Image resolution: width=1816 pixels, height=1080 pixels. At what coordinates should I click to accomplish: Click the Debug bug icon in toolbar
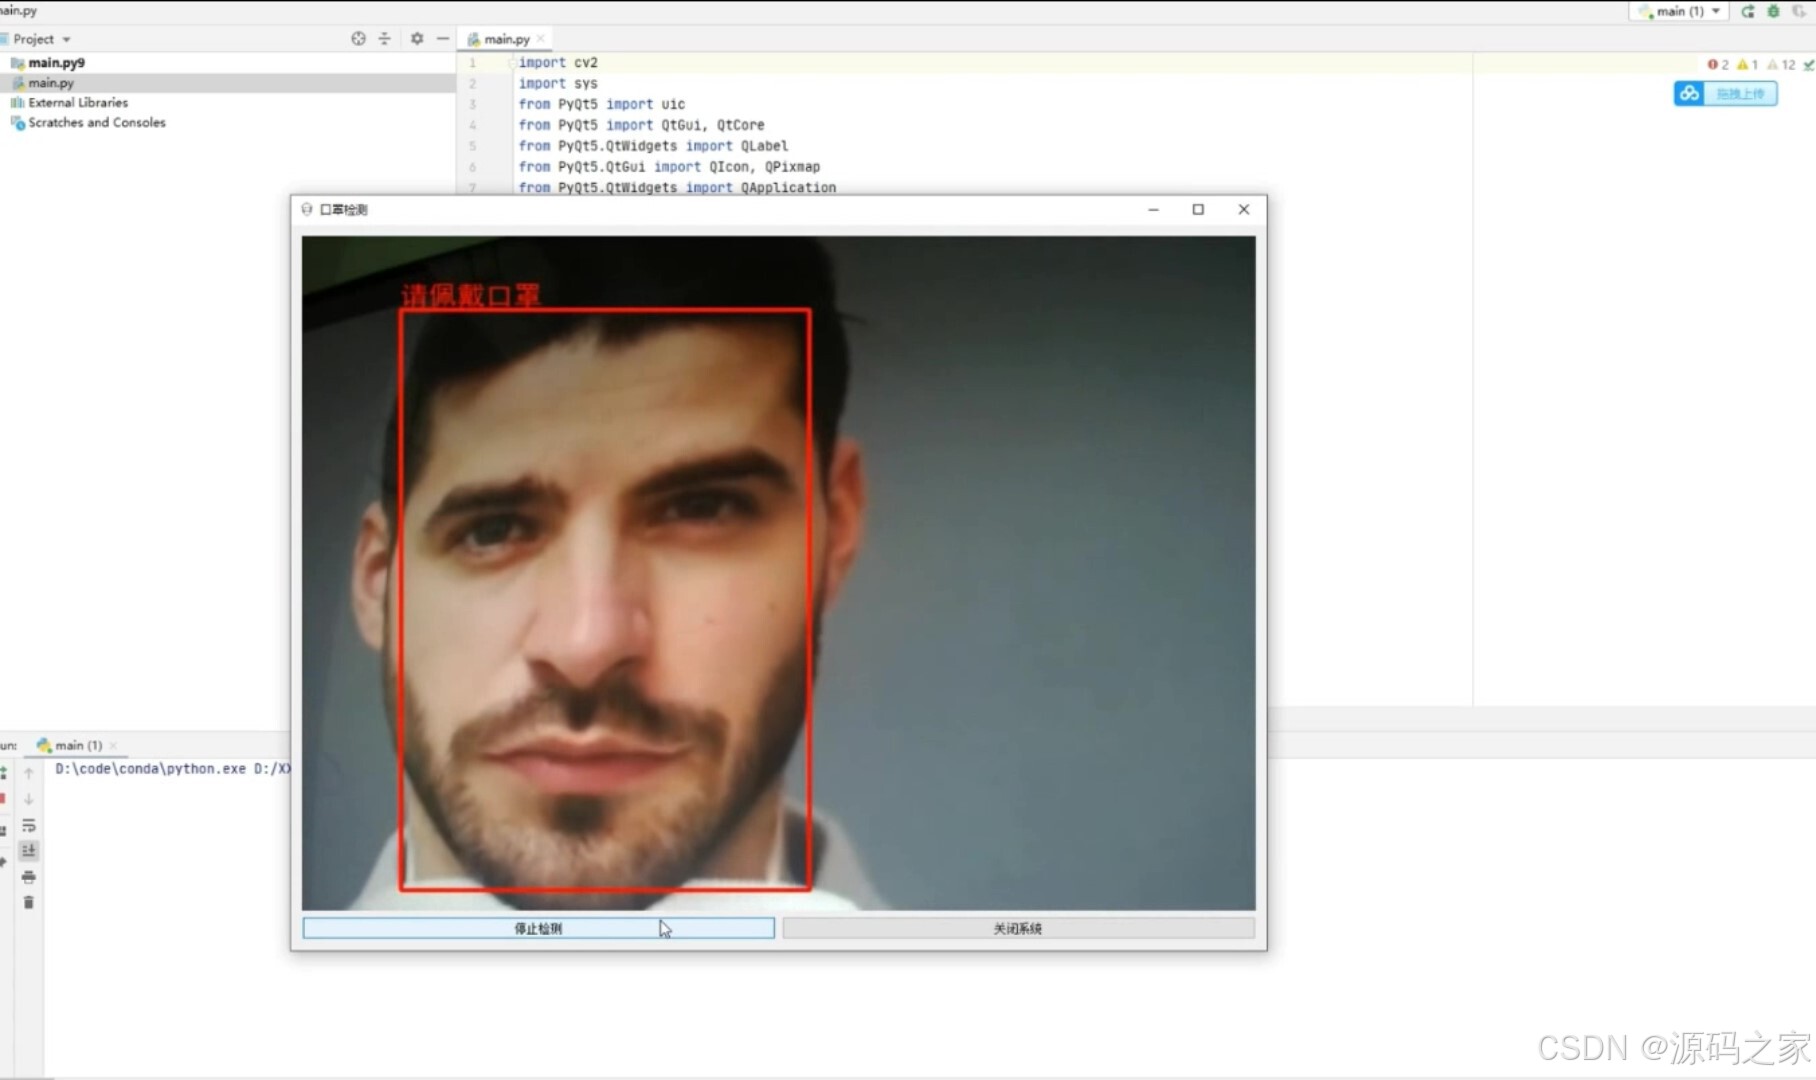tap(1775, 11)
